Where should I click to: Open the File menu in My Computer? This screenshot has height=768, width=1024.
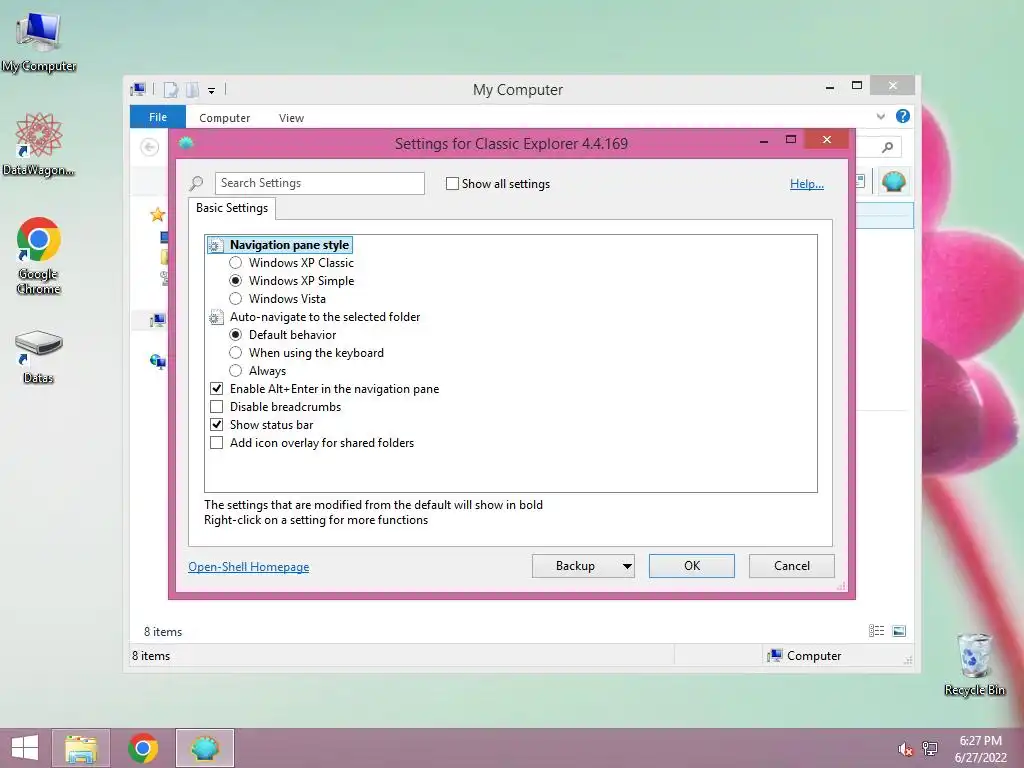coord(157,117)
